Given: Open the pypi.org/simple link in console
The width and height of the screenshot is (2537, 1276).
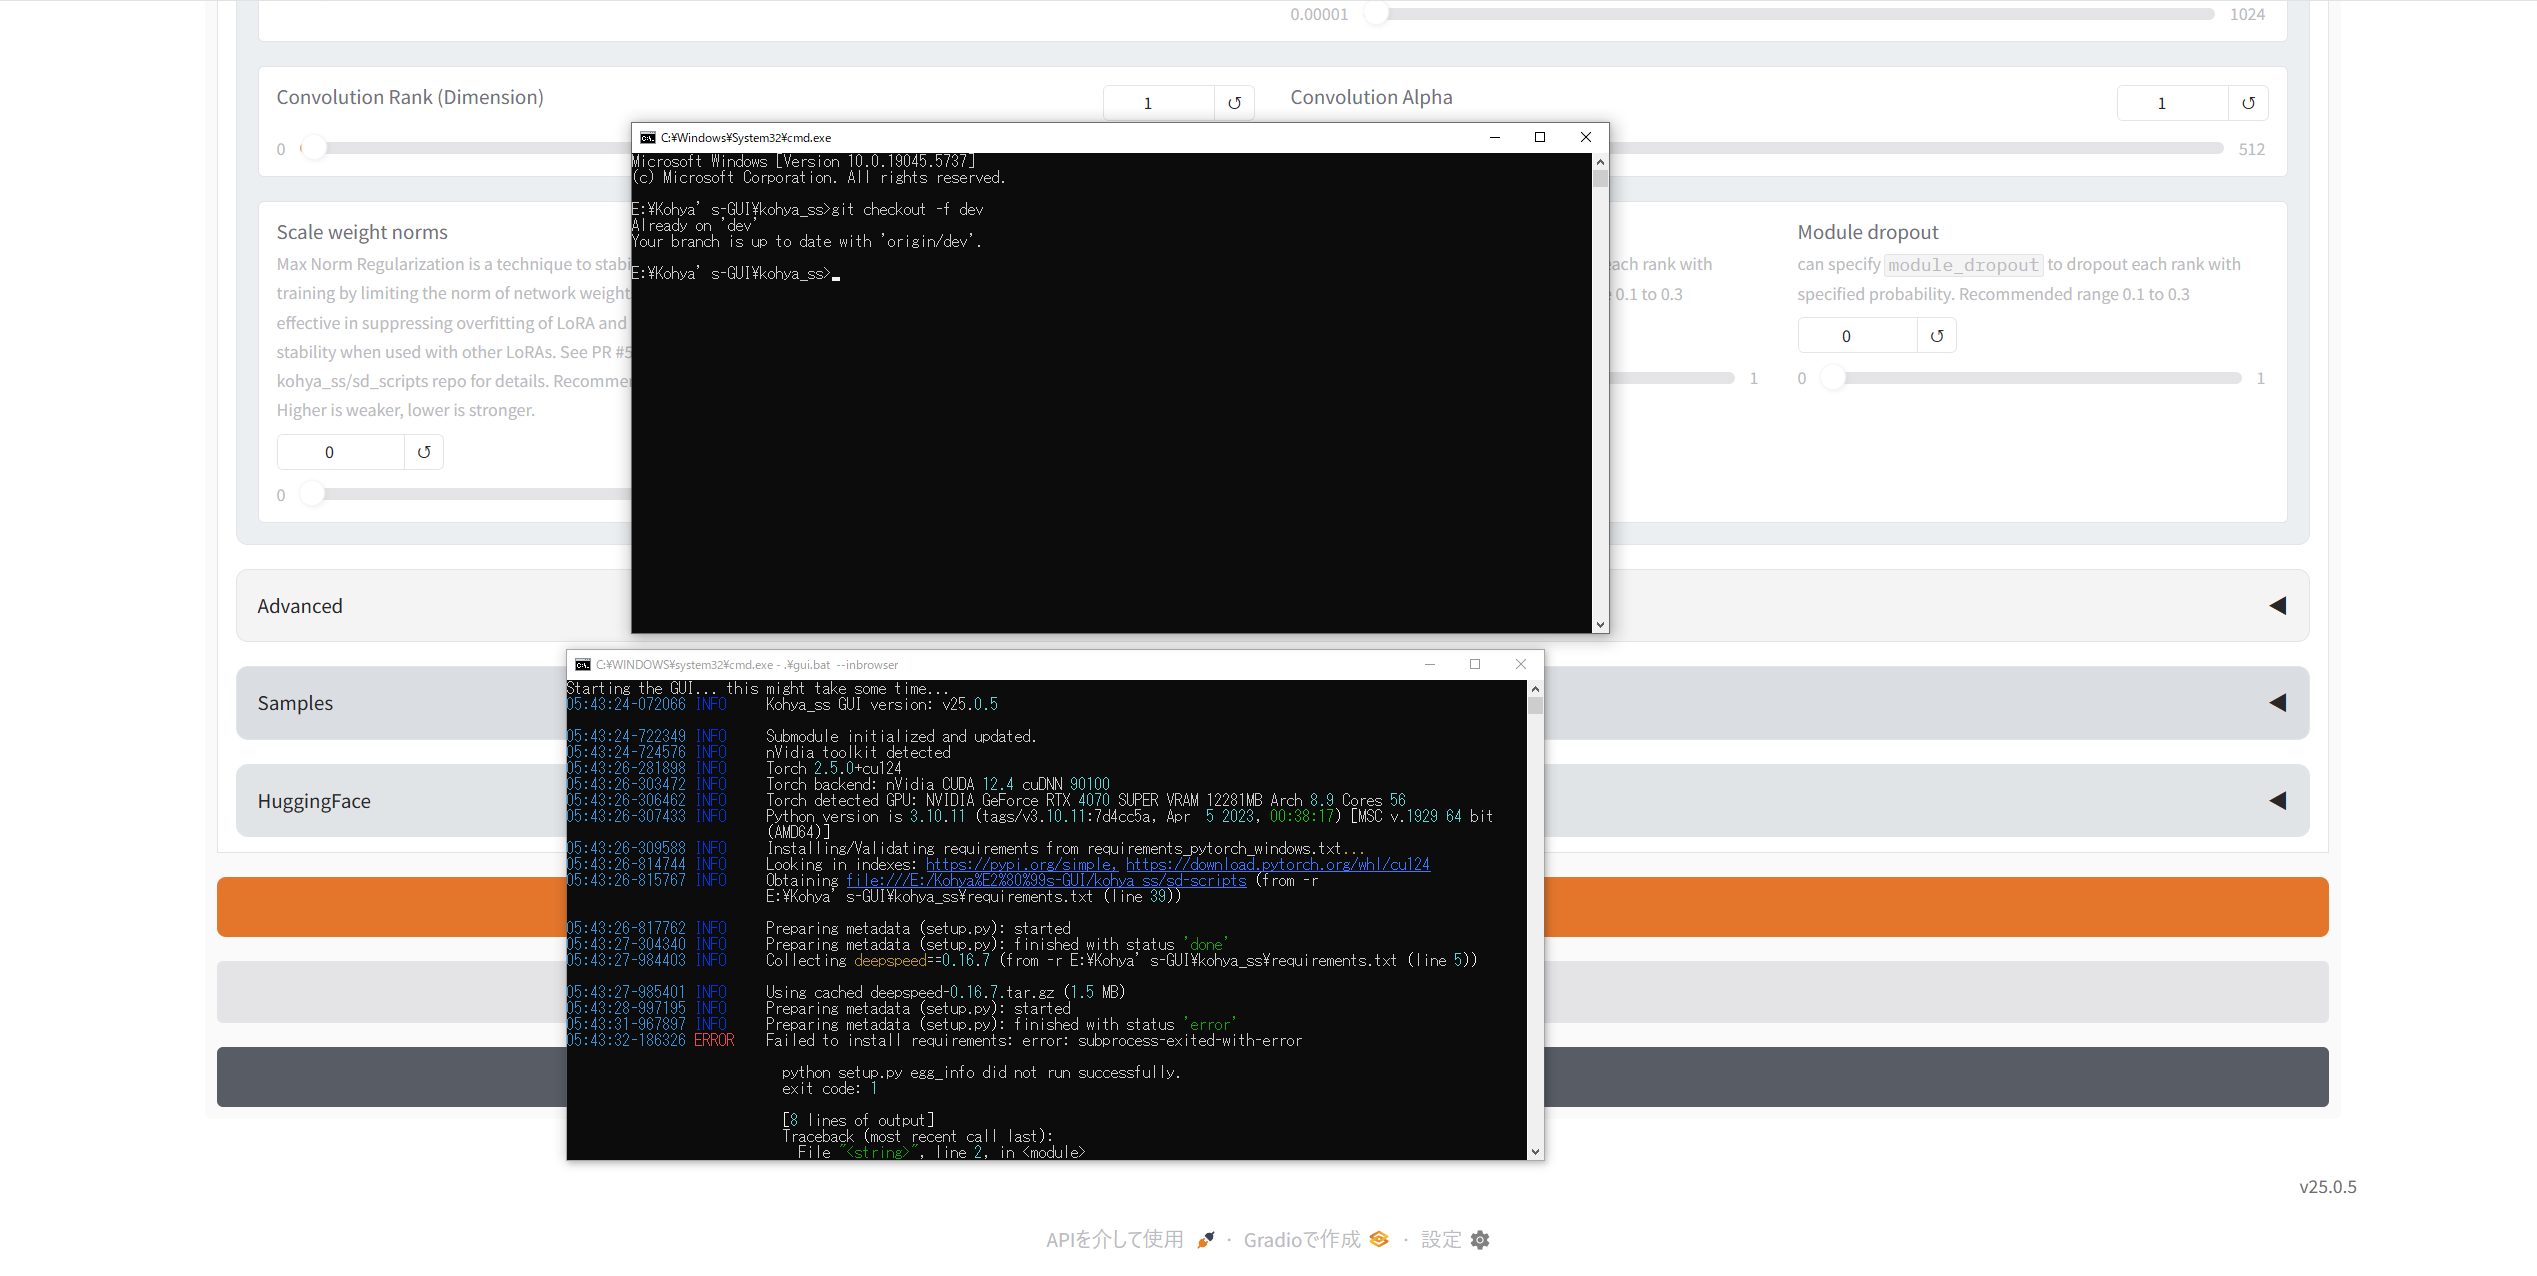Looking at the screenshot, I should 1020,865.
